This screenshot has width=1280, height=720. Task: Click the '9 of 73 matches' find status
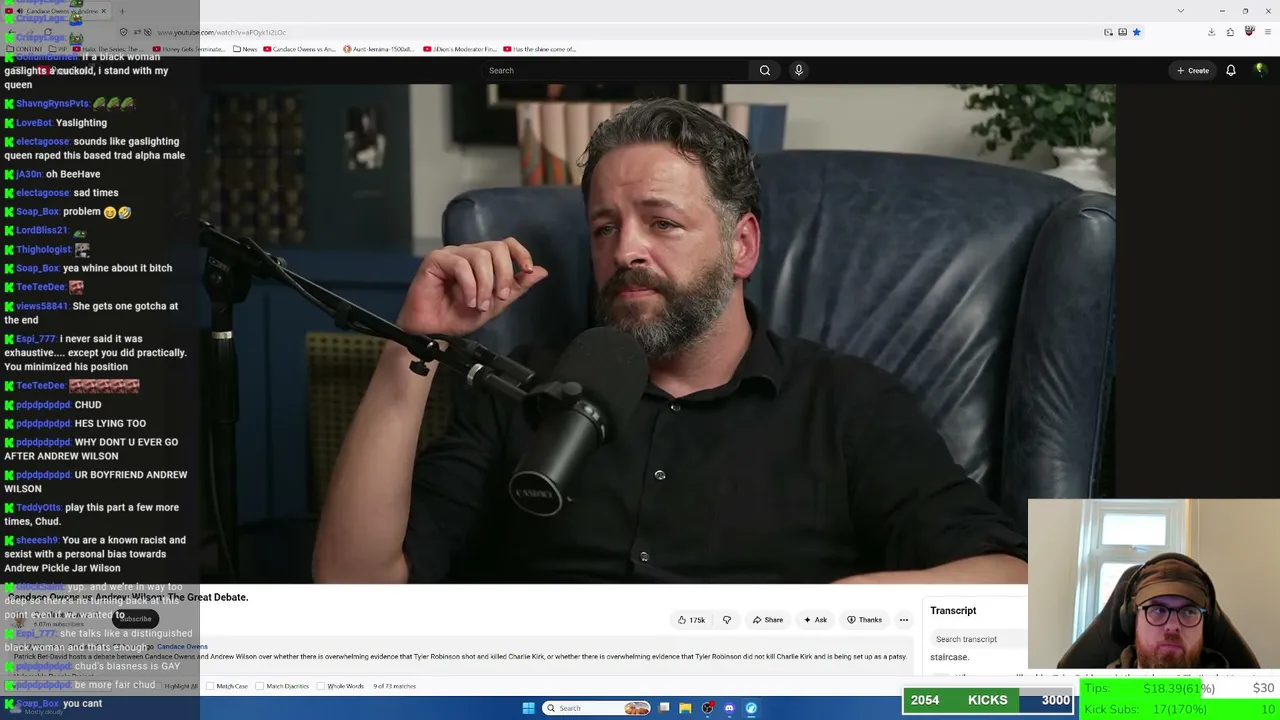pos(394,686)
